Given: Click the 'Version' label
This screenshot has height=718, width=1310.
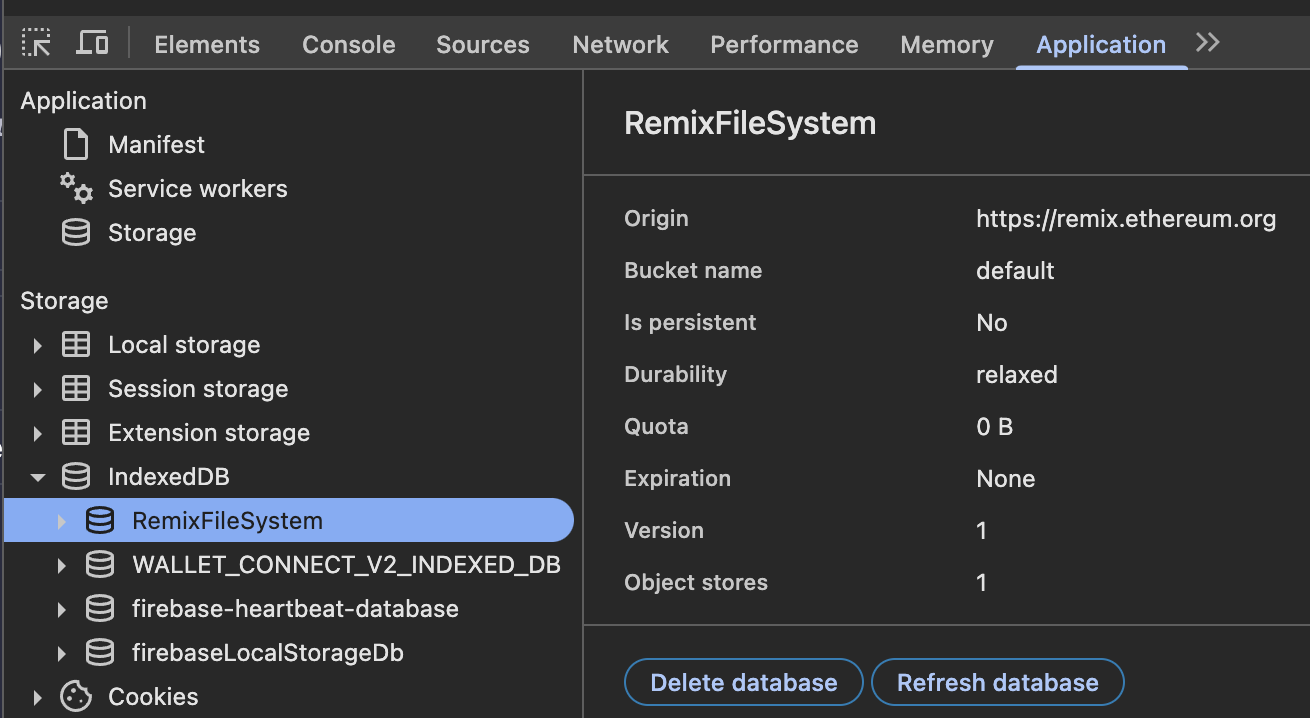Looking at the screenshot, I should [x=664, y=531].
